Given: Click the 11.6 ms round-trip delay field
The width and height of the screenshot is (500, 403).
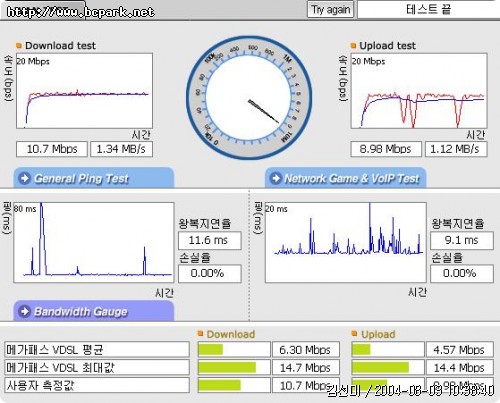Looking at the screenshot, I should point(210,241).
